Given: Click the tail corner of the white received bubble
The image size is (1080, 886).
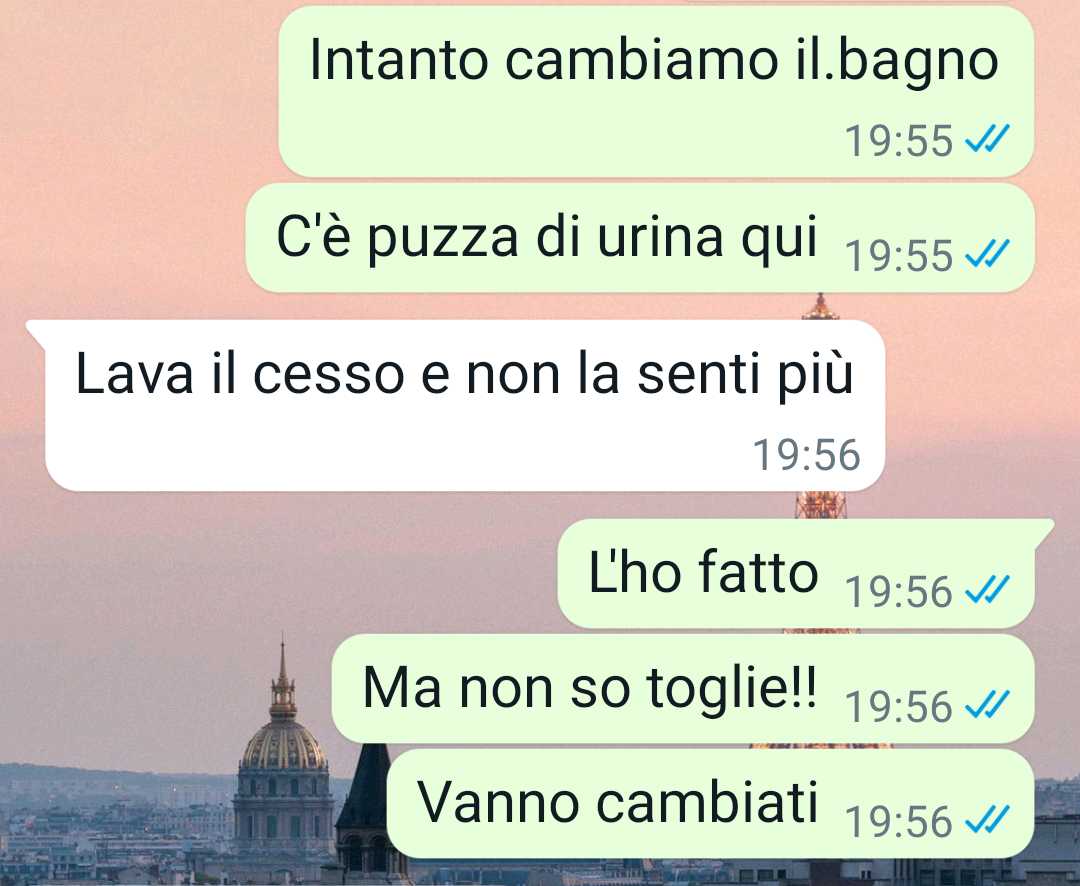Looking at the screenshot, I should [36, 330].
